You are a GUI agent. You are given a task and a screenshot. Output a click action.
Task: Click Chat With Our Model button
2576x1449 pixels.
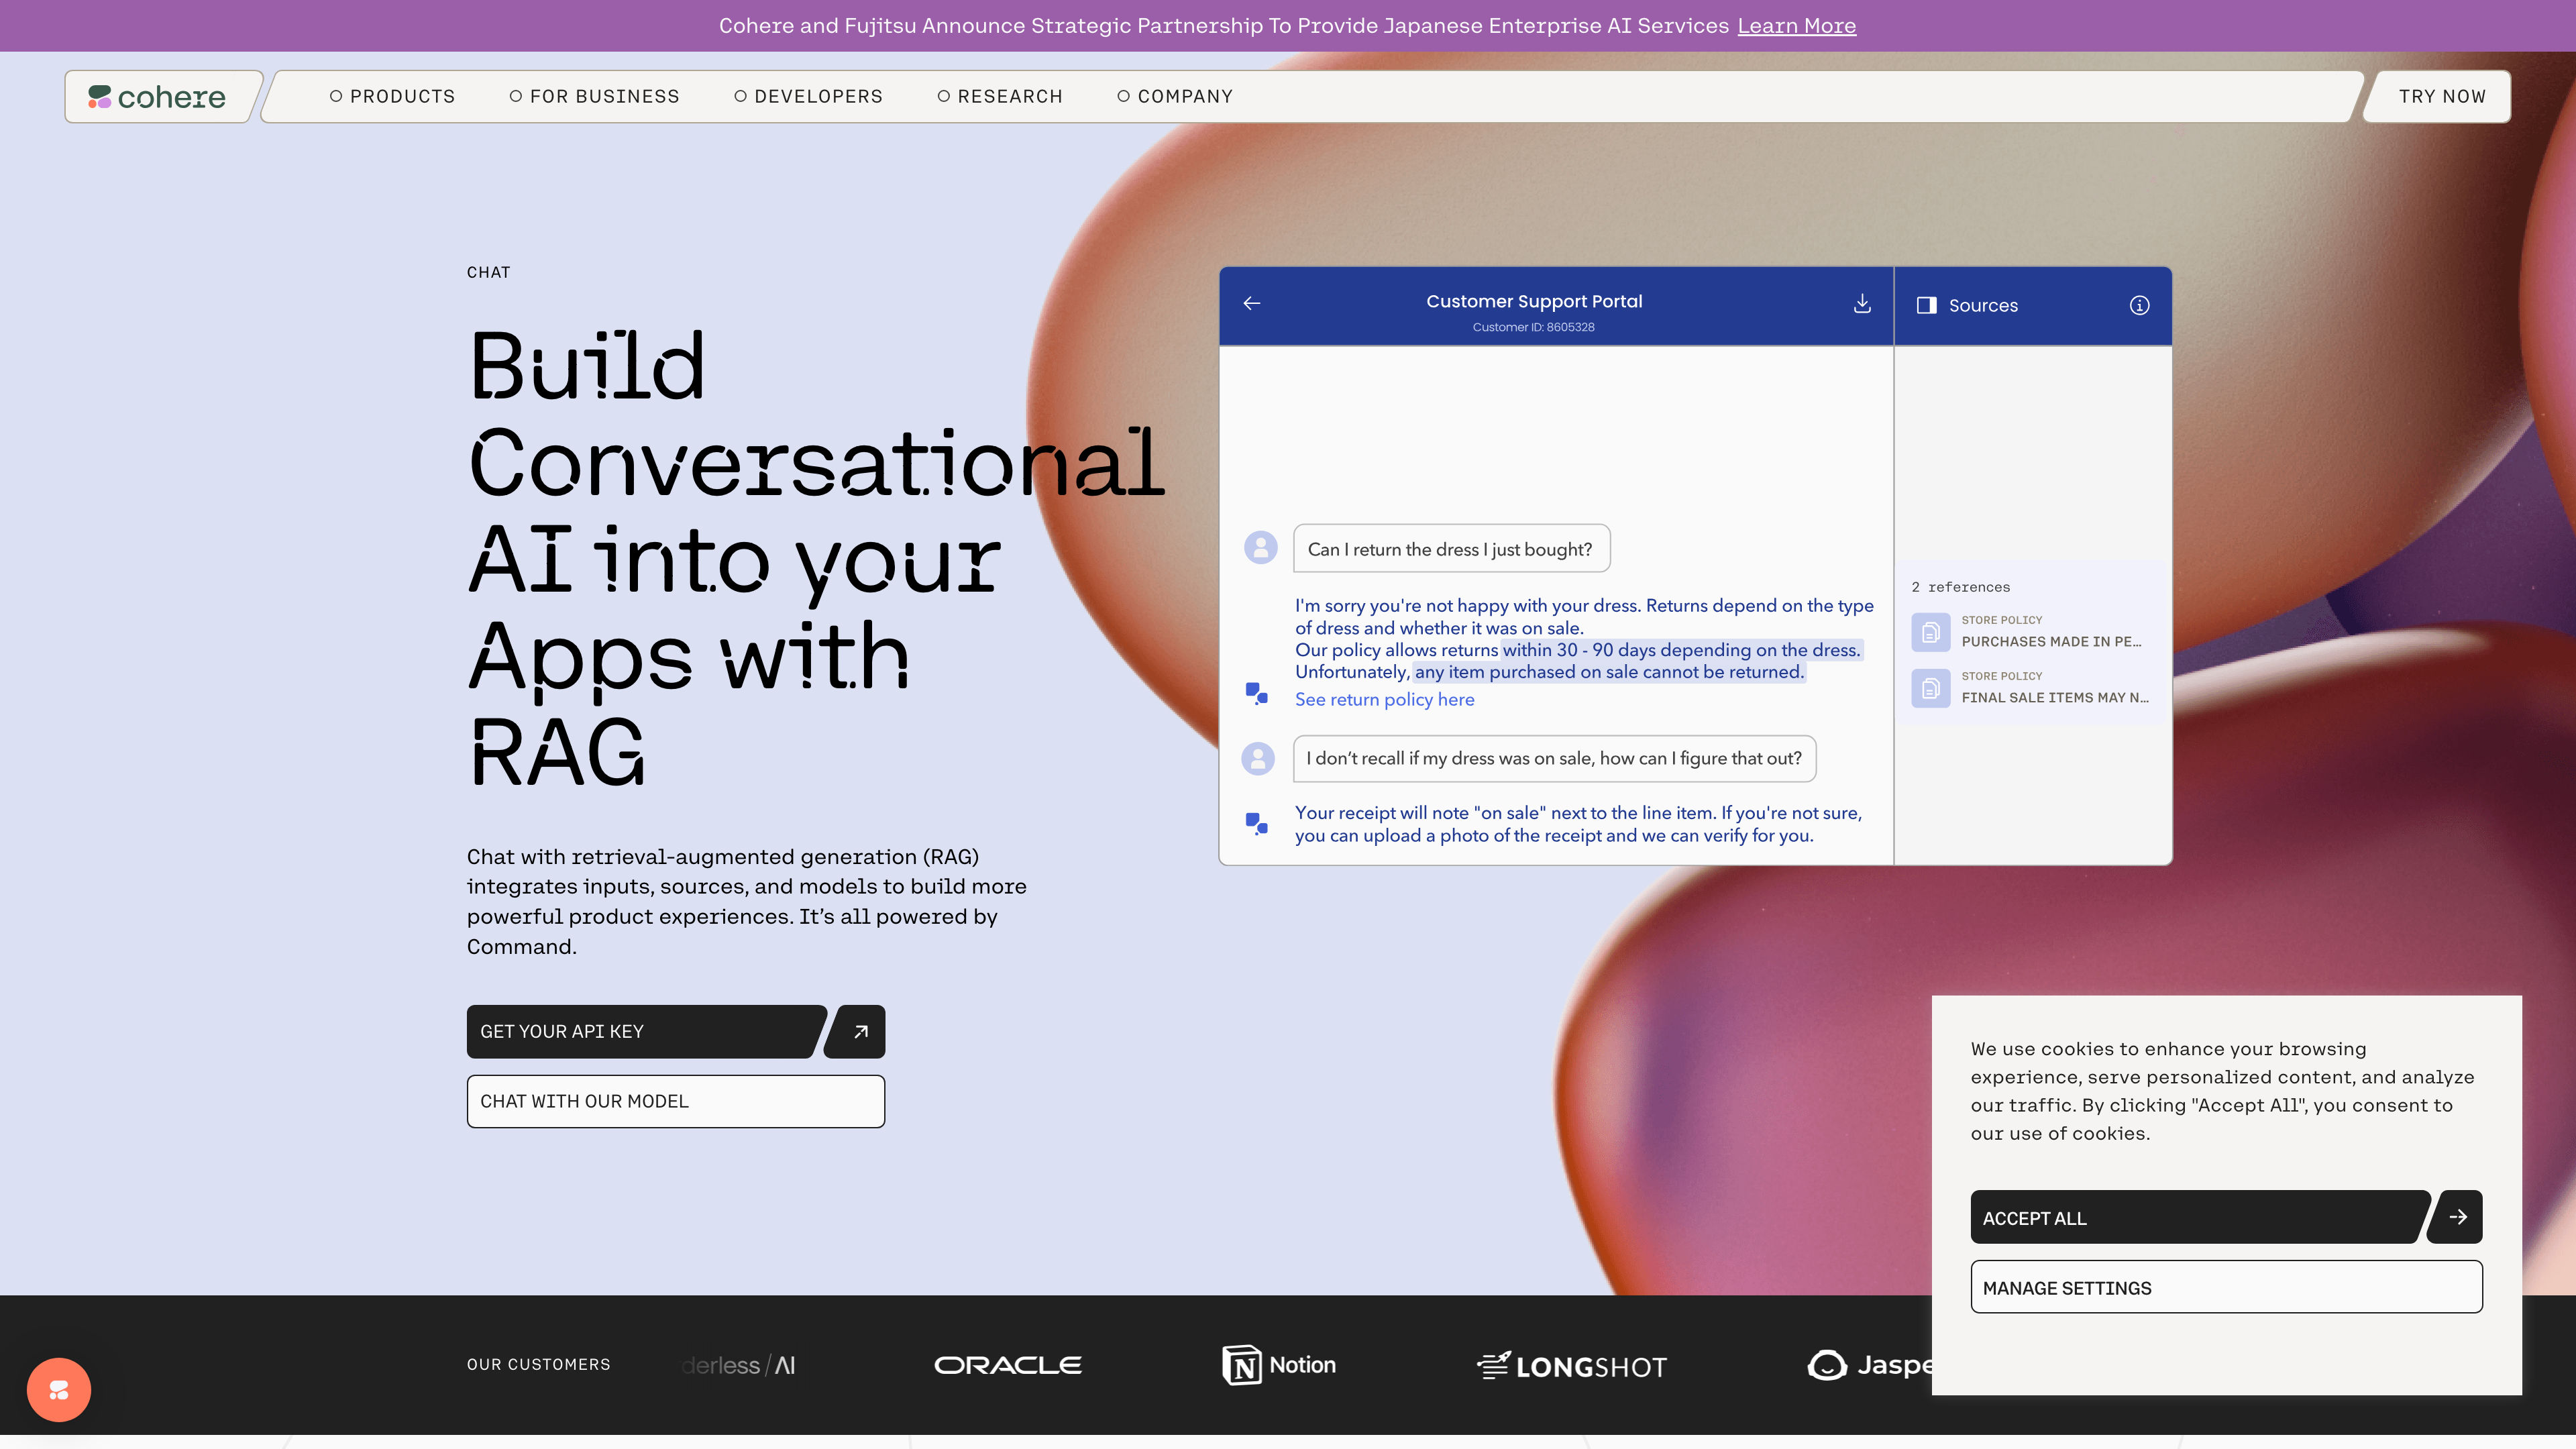click(675, 1101)
